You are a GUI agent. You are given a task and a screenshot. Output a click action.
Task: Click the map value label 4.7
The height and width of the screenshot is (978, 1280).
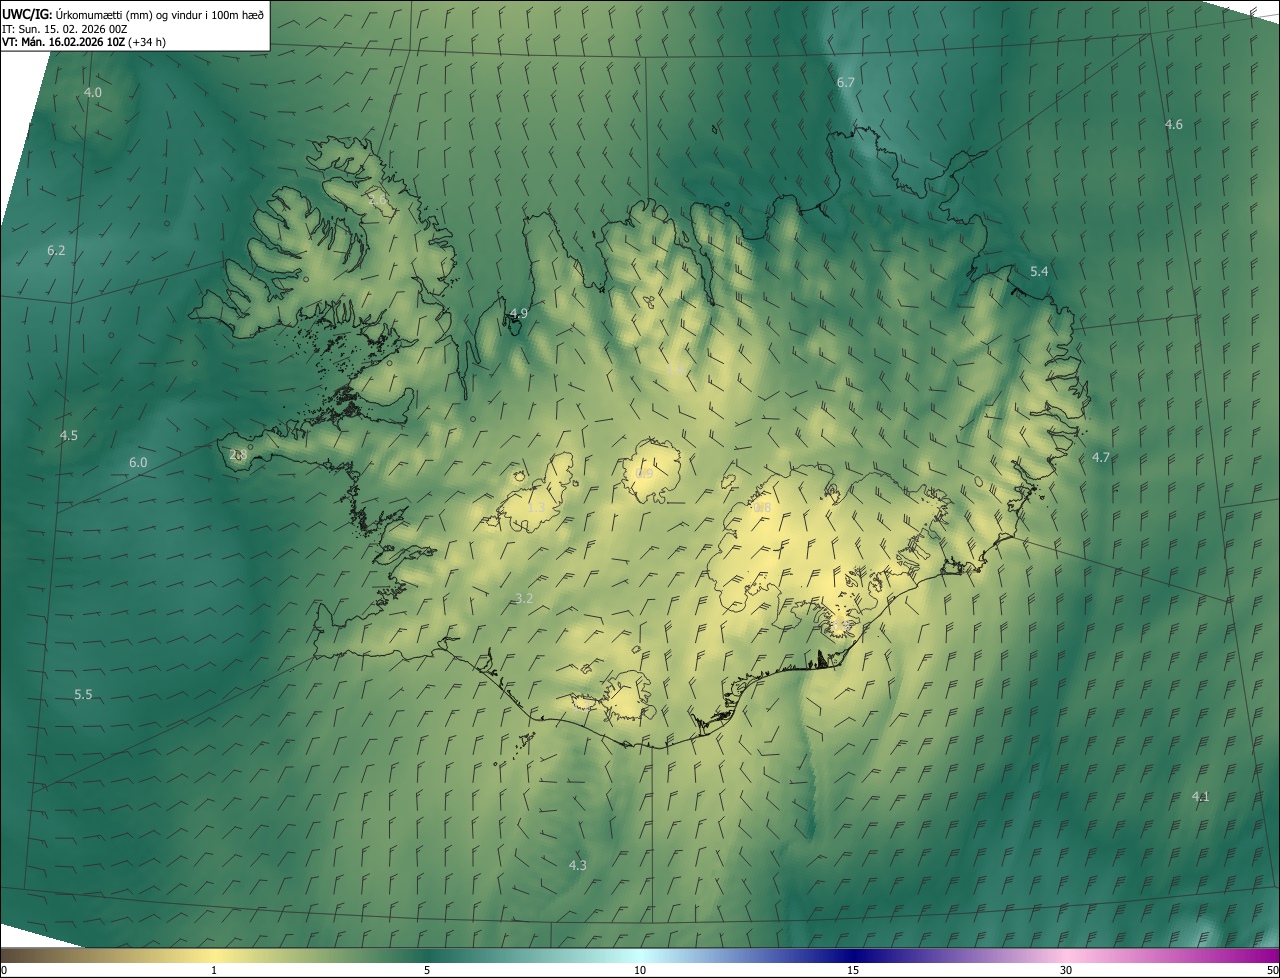tap(1101, 457)
